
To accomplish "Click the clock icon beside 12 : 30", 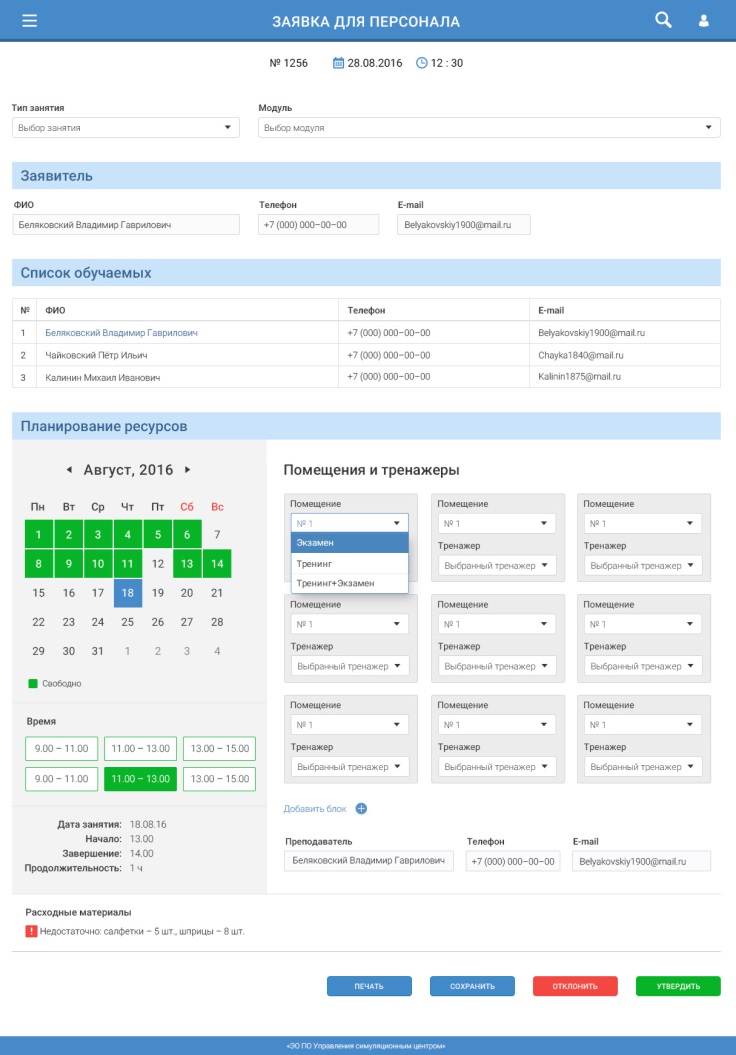I will [421, 63].
